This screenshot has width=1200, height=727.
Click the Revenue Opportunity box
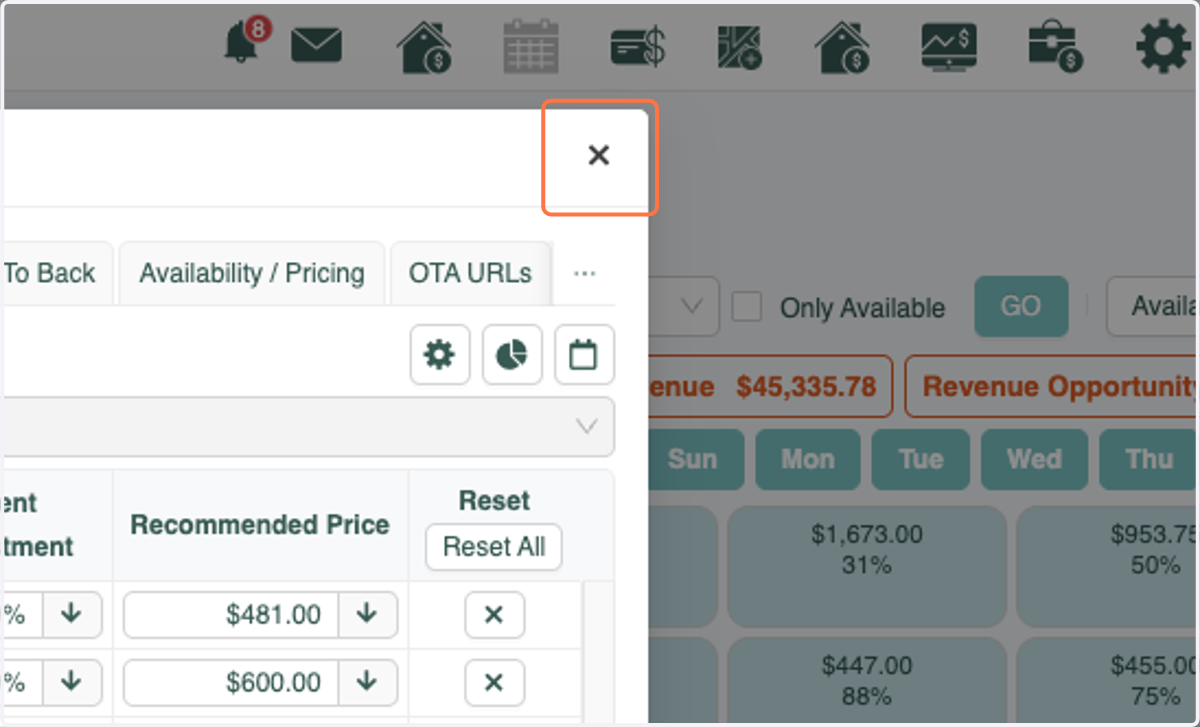[x=1052, y=386]
